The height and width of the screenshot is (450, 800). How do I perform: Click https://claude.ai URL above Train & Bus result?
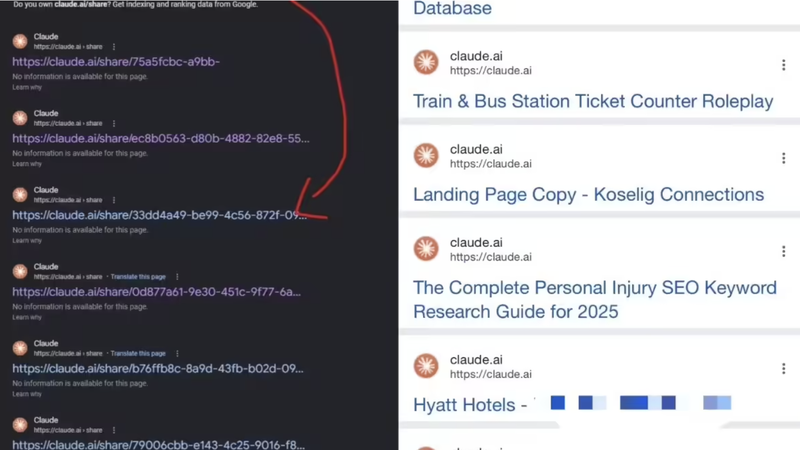(491, 70)
